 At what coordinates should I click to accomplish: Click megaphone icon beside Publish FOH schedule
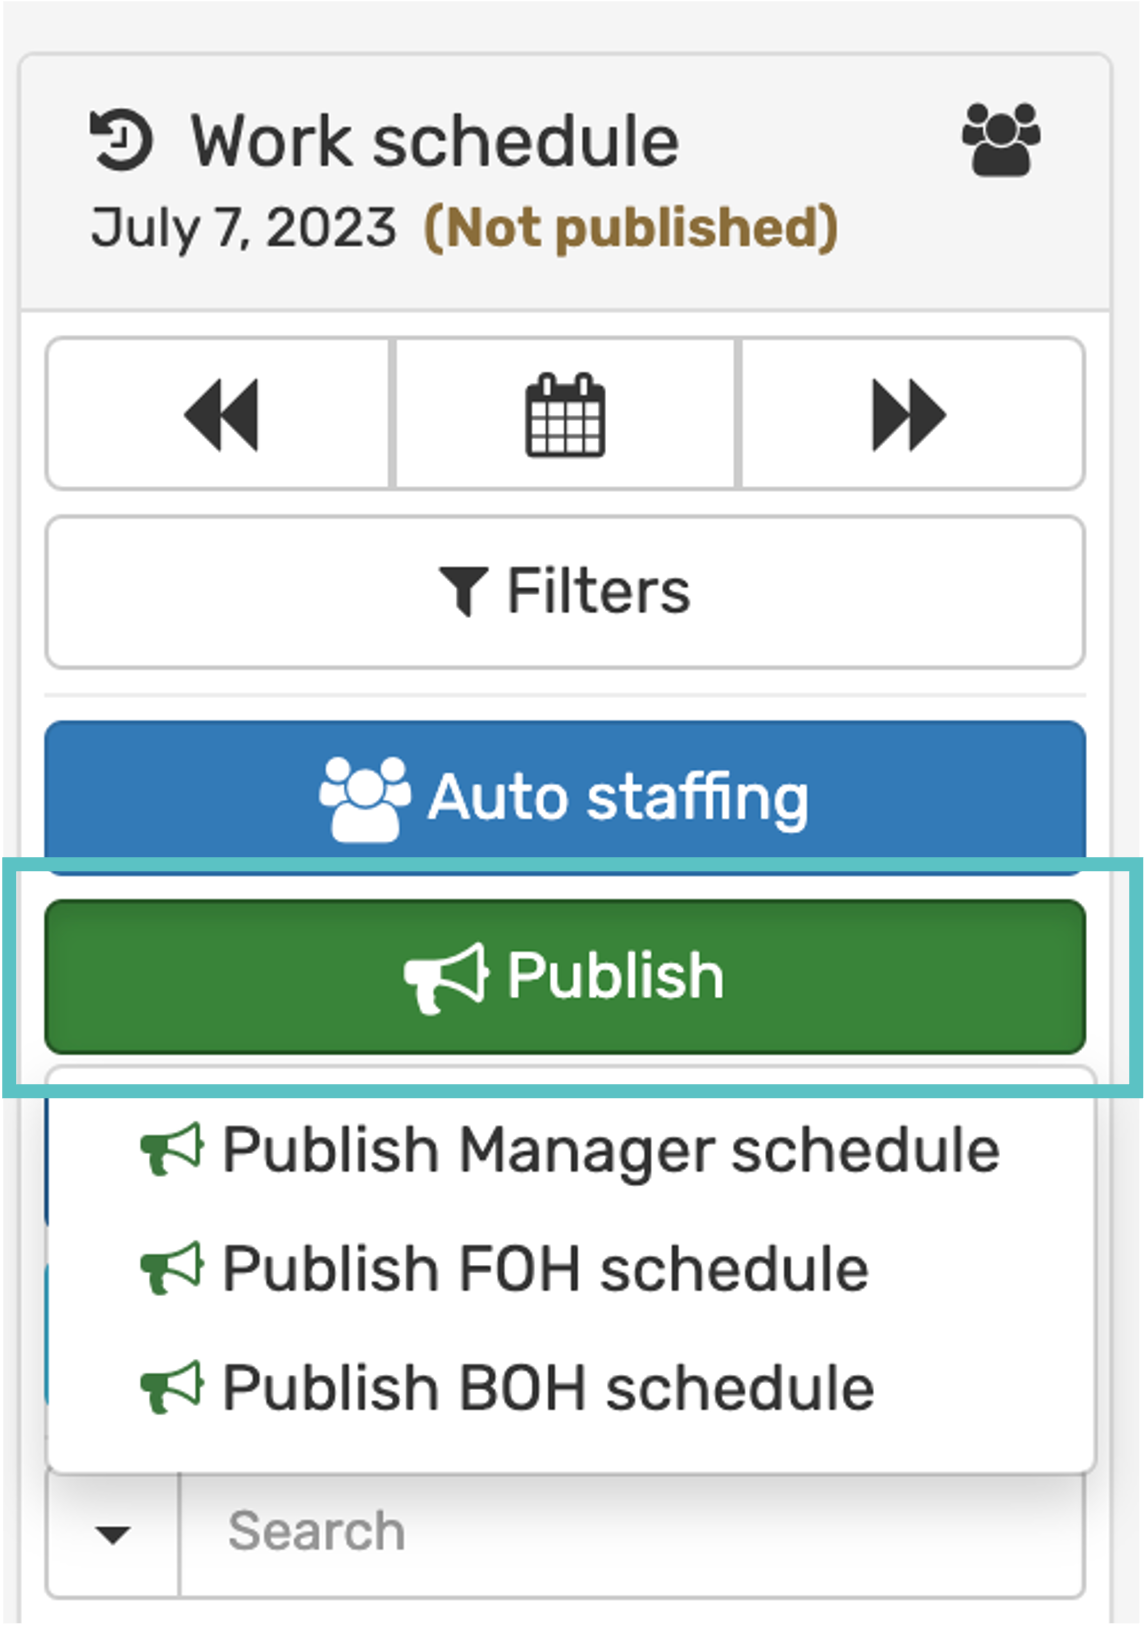coord(172,1269)
